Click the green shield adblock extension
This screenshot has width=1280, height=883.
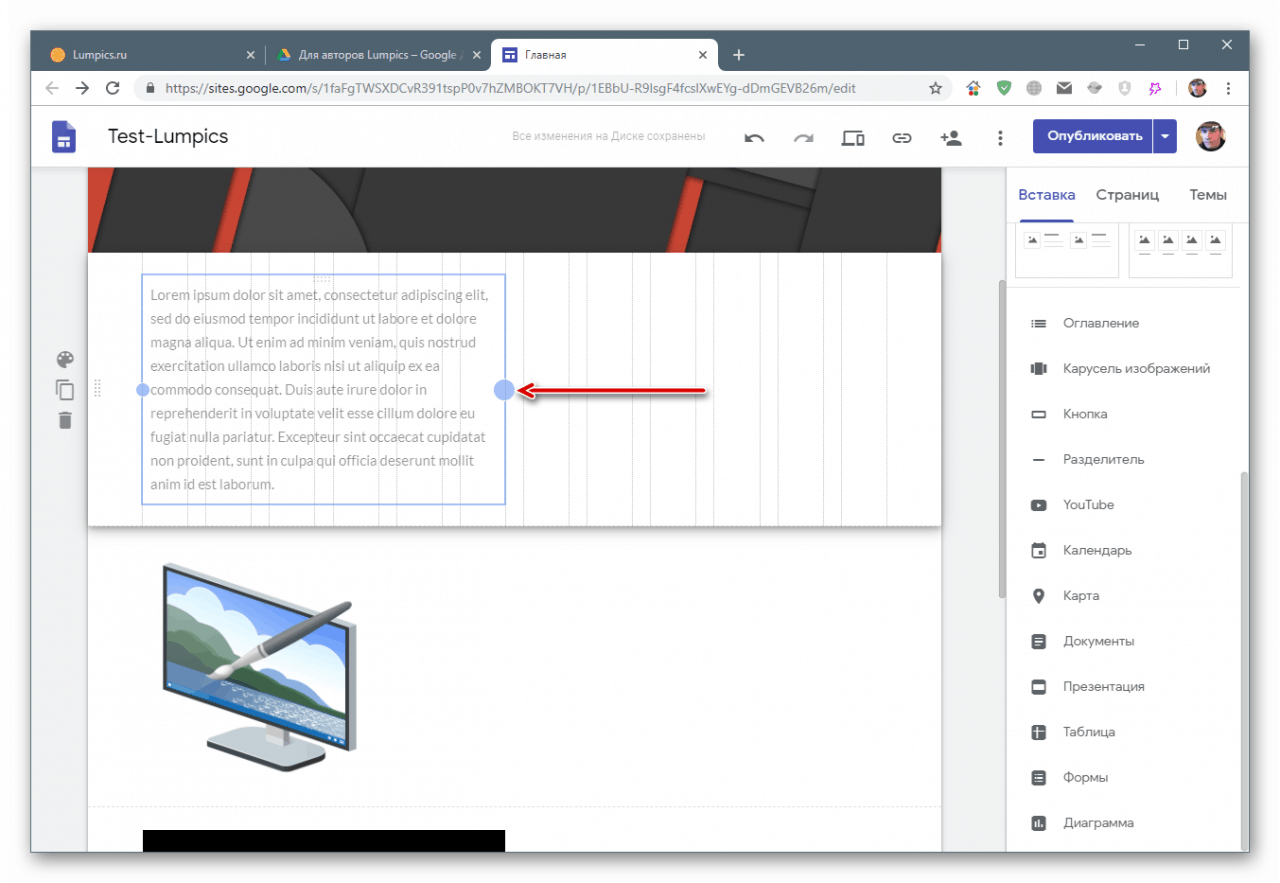[x=1004, y=88]
